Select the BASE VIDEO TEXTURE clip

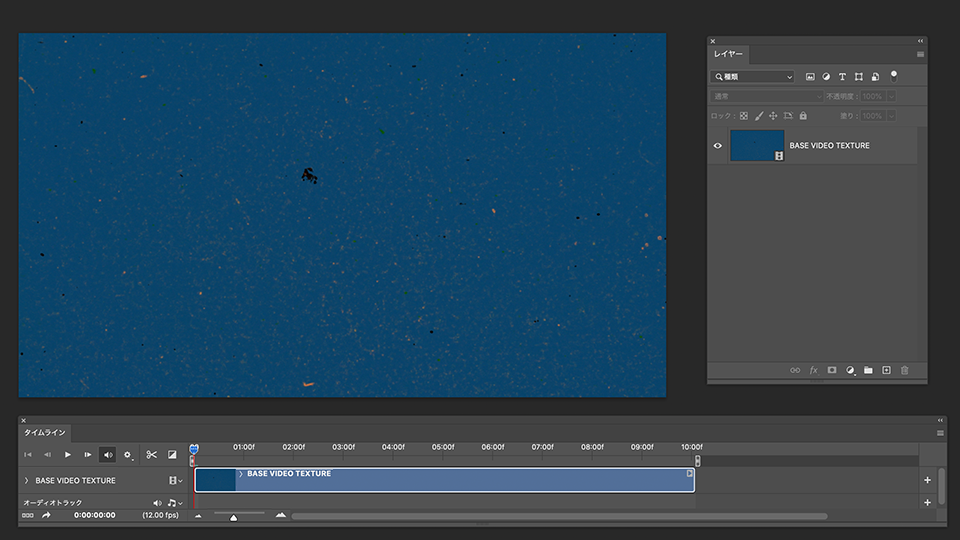(444, 480)
